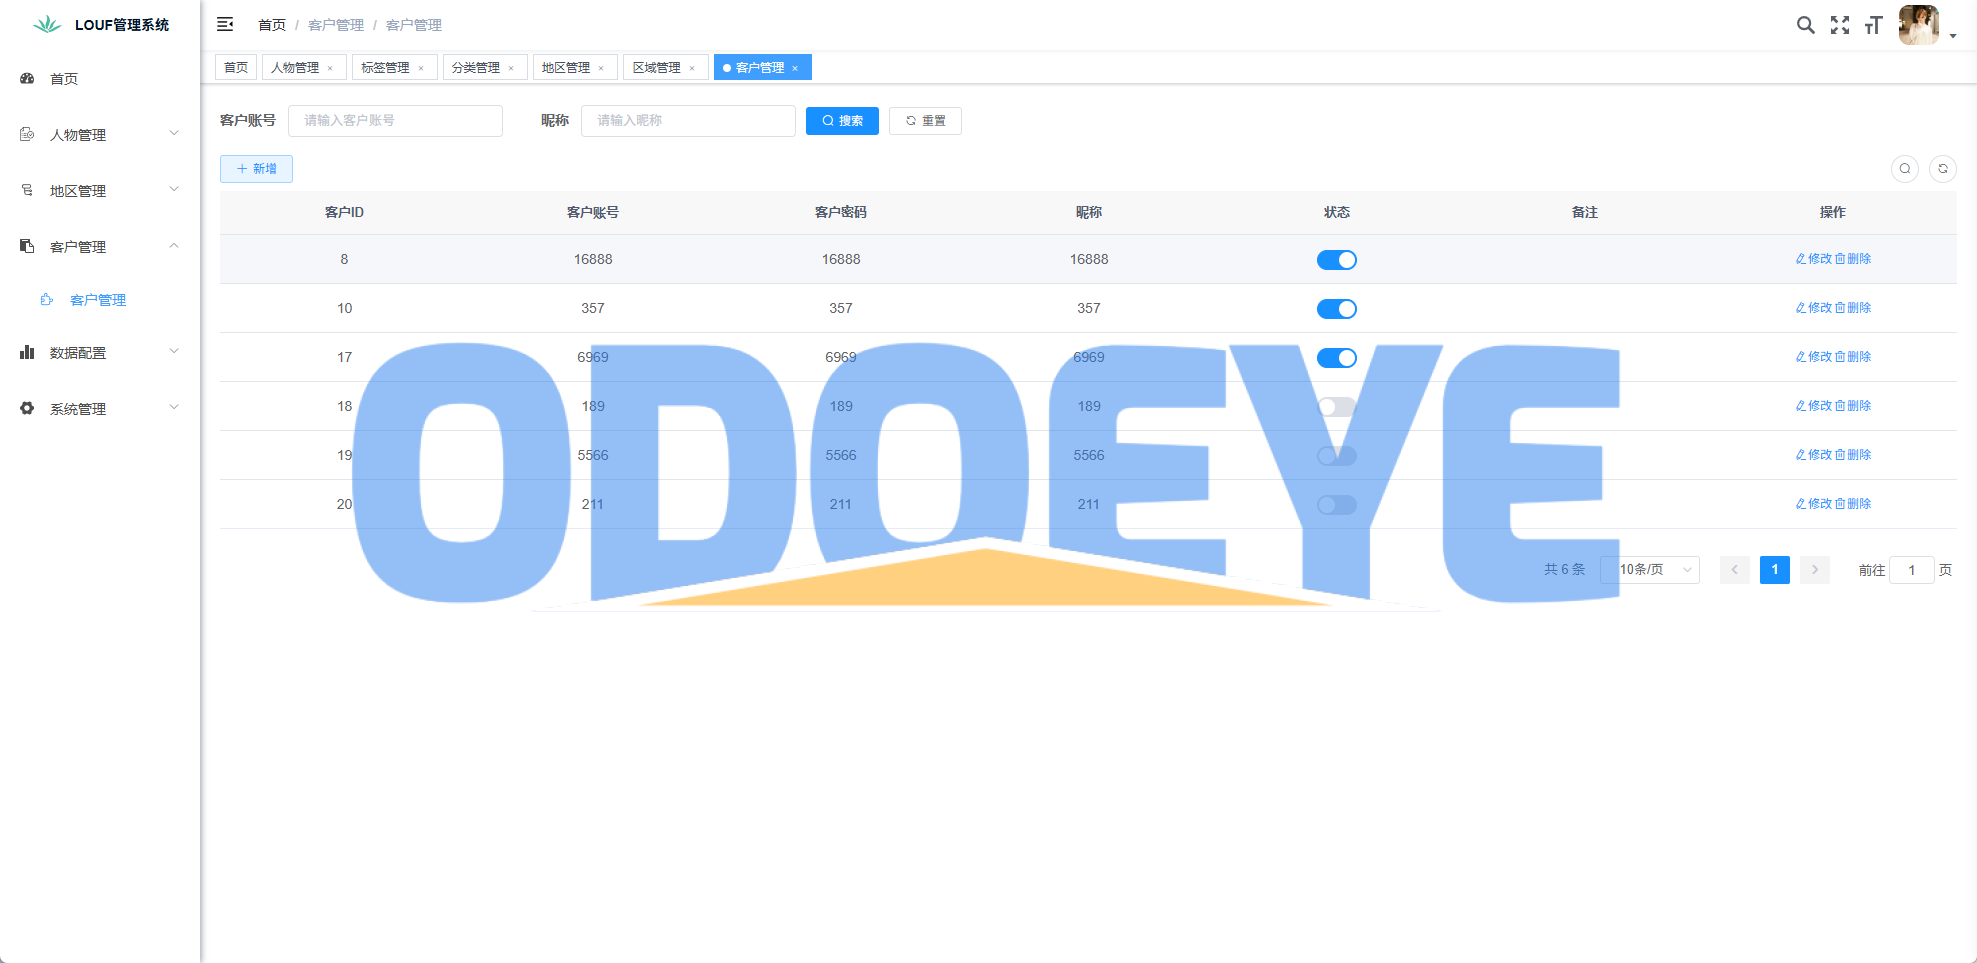Close the 区域管理 tab with its x icon
The height and width of the screenshot is (963, 1977).
[x=692, y=68]
